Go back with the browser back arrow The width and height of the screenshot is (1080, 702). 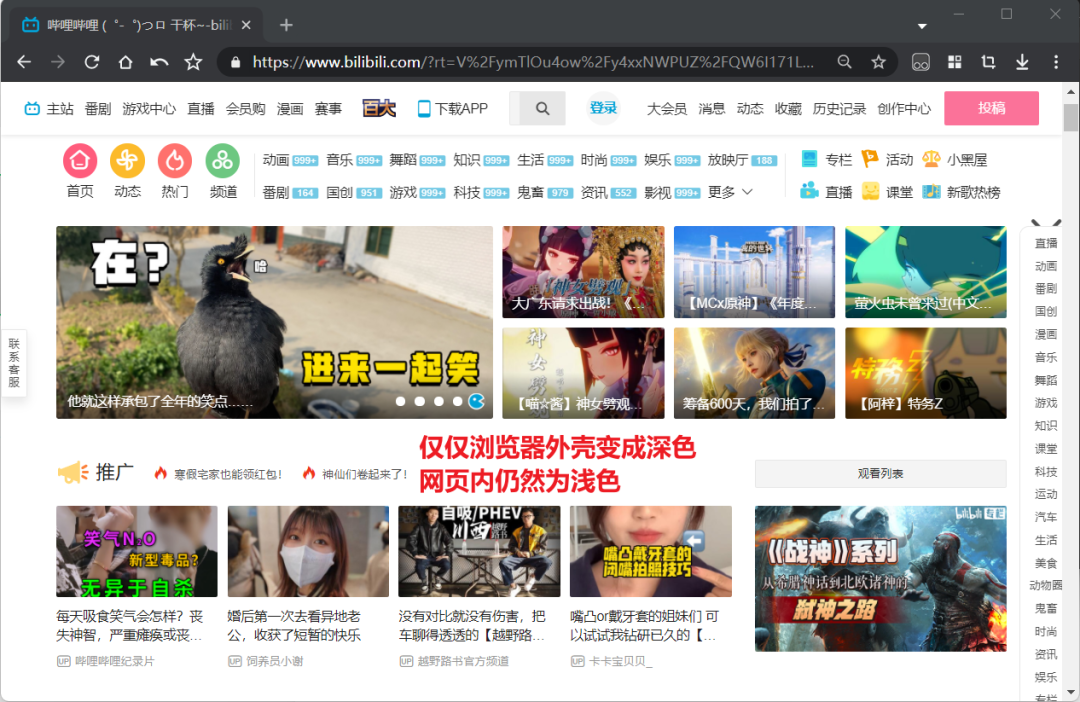pos(24,62)
